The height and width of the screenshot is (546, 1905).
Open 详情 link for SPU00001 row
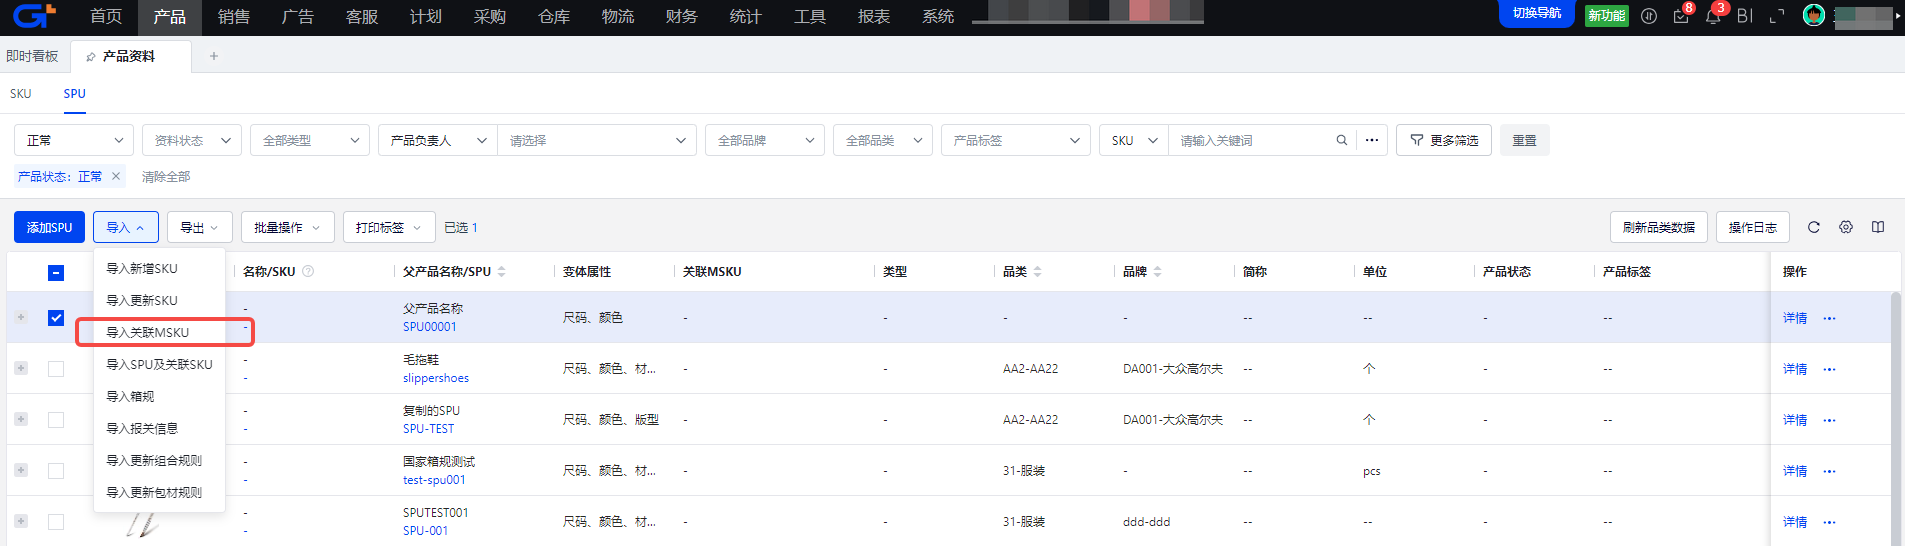[x=1795, y=318]
